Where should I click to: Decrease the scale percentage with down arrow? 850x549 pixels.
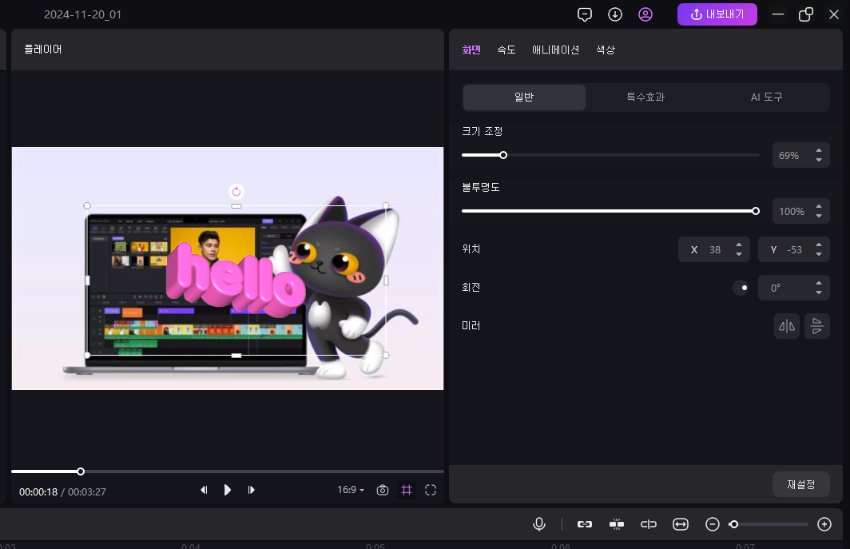click(819, 160)
